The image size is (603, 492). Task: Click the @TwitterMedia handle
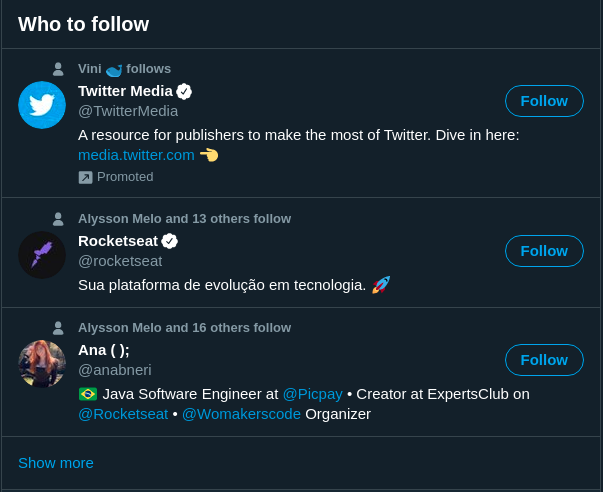tap(128, 110)
